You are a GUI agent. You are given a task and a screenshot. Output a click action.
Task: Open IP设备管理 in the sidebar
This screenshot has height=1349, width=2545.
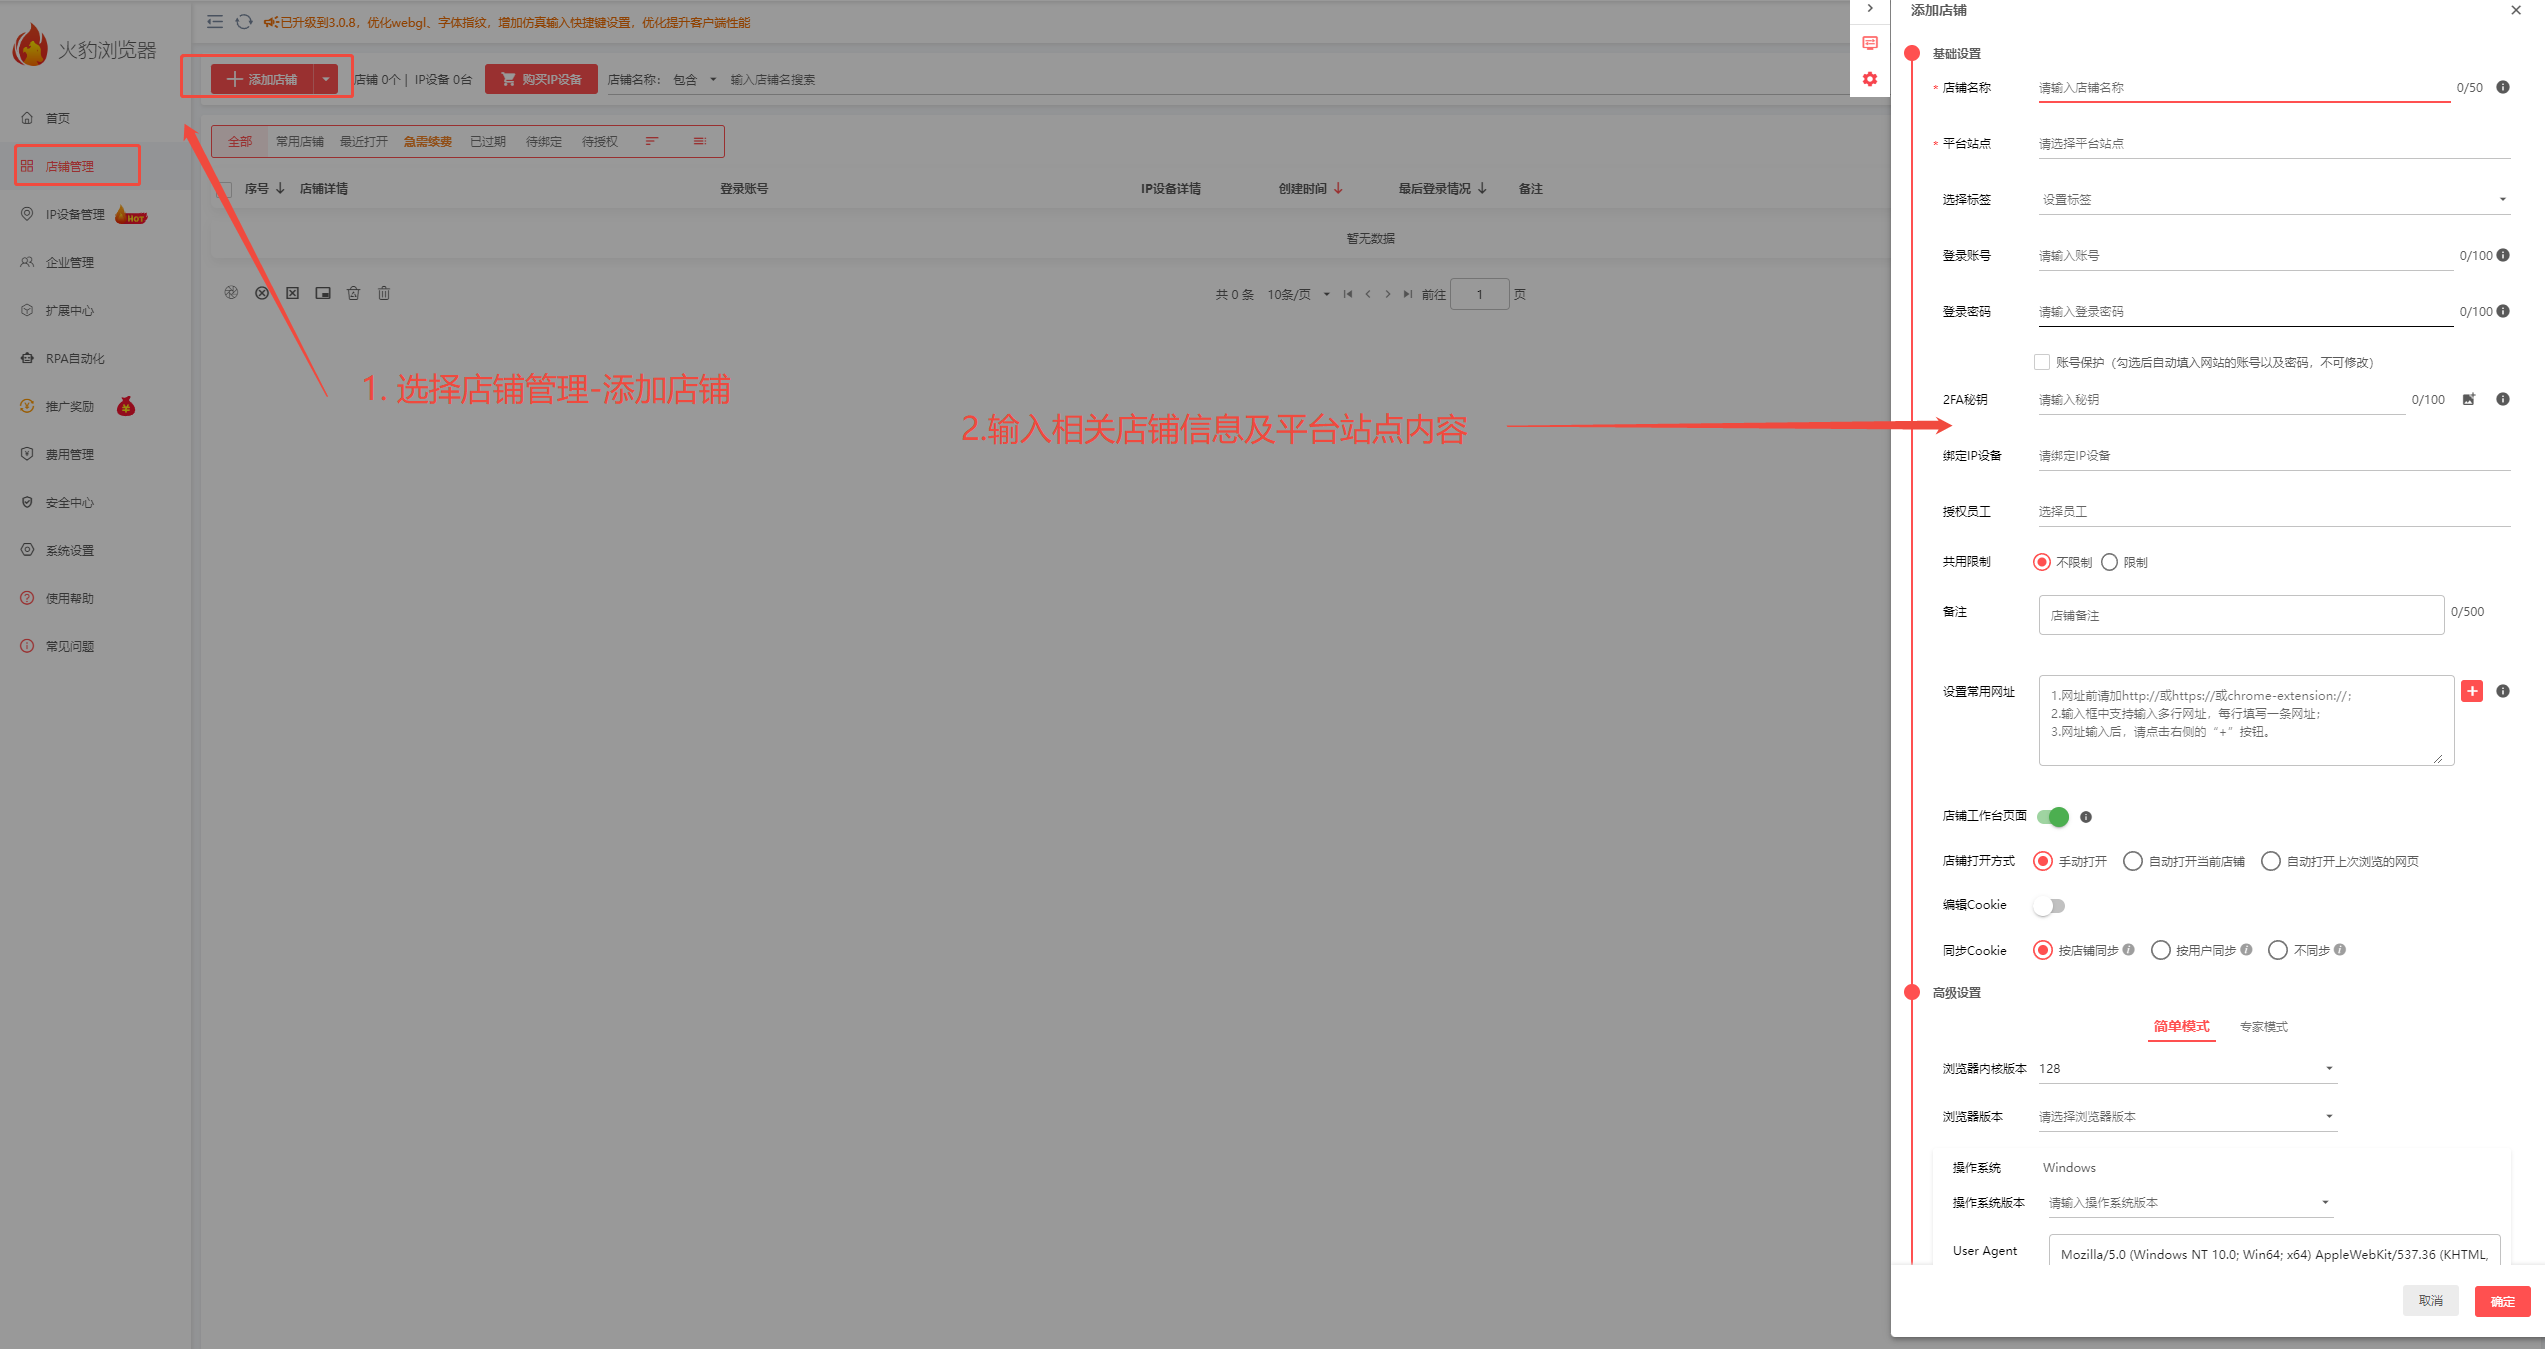pos(75,214)
